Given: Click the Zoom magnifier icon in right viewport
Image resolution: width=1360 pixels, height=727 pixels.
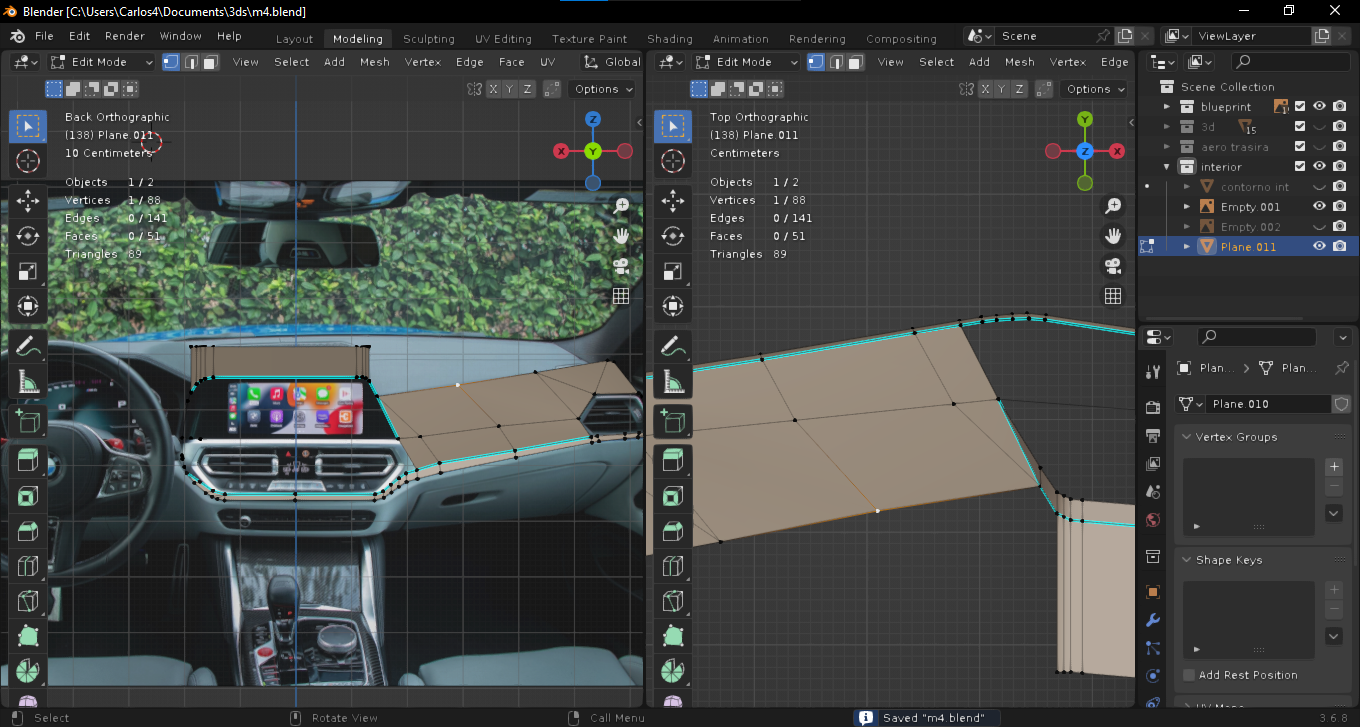Looking at the screenshot, I should click(x=1112, y=206).
